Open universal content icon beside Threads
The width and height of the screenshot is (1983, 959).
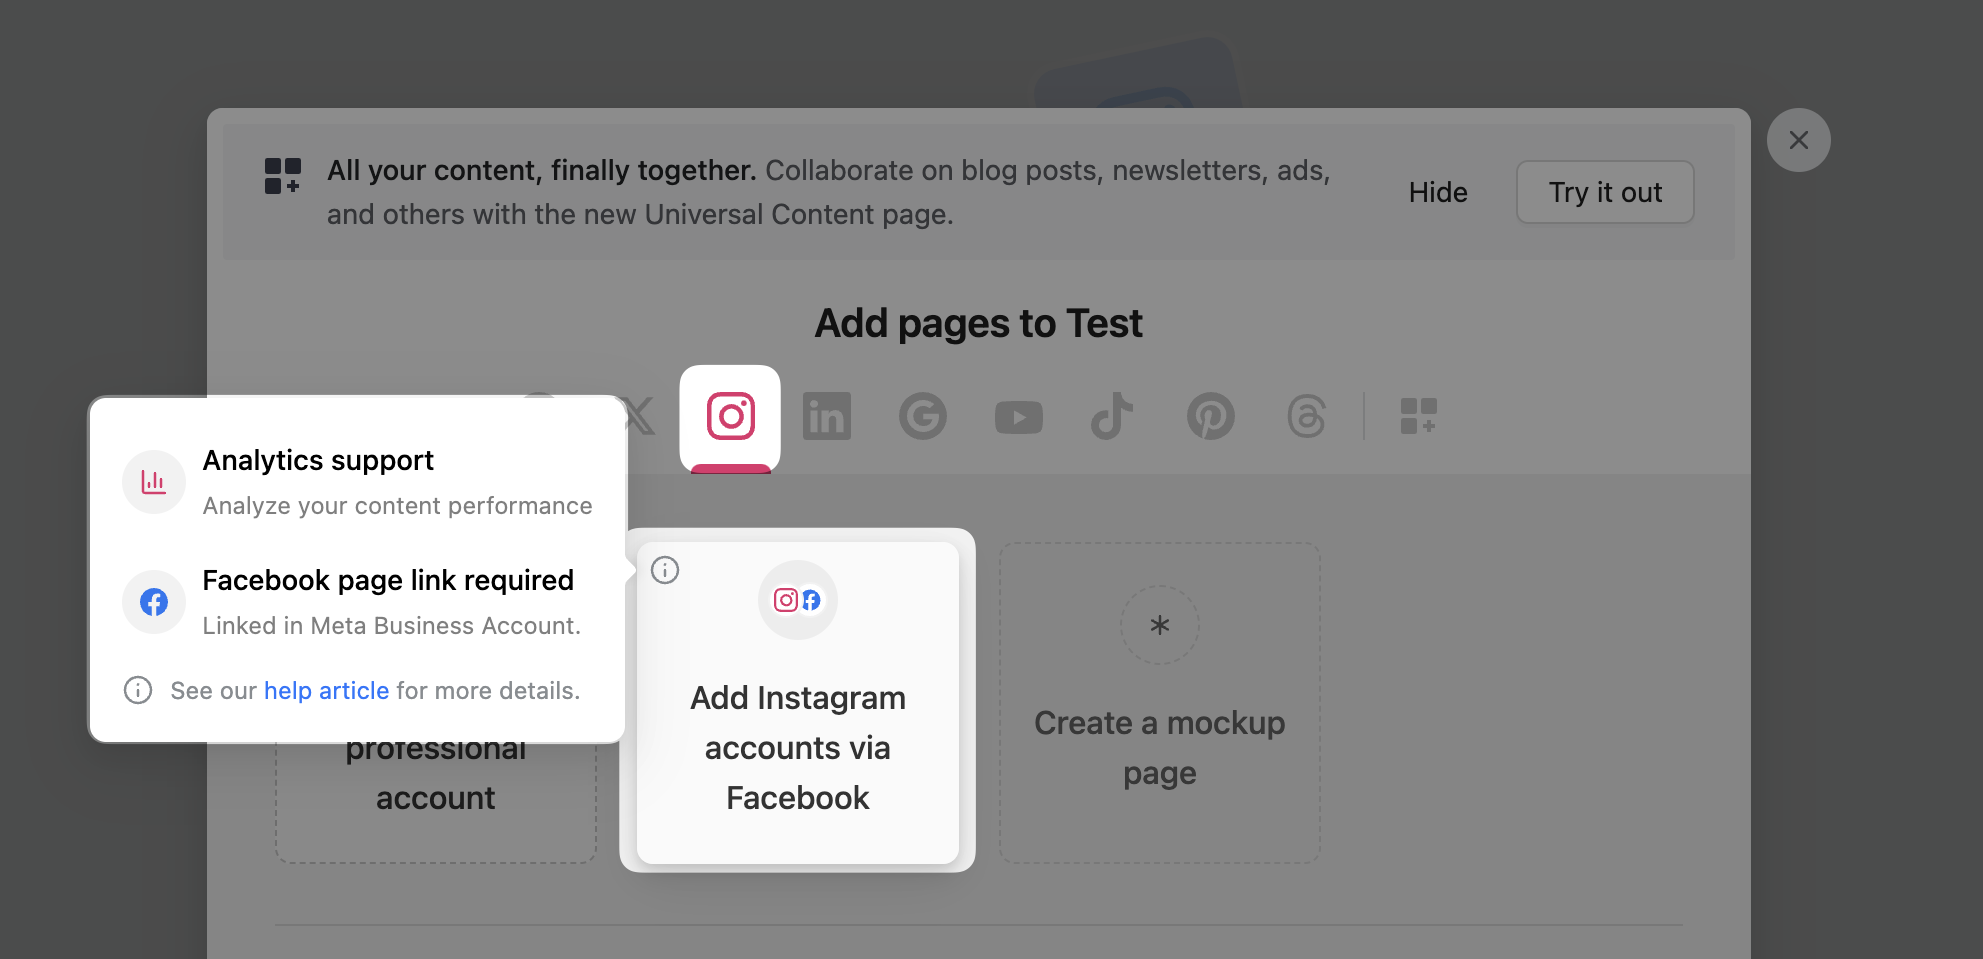(1418, 417)
